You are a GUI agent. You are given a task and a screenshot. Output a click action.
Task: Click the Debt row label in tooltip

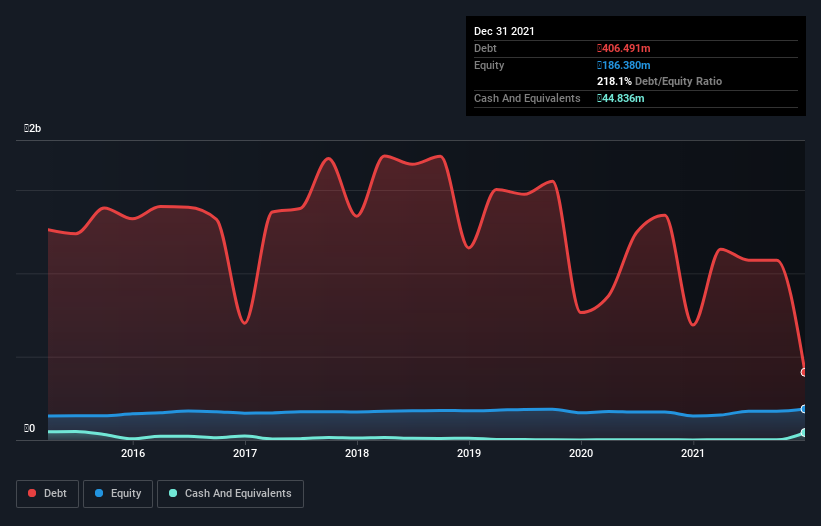click(x=485, y=48)
